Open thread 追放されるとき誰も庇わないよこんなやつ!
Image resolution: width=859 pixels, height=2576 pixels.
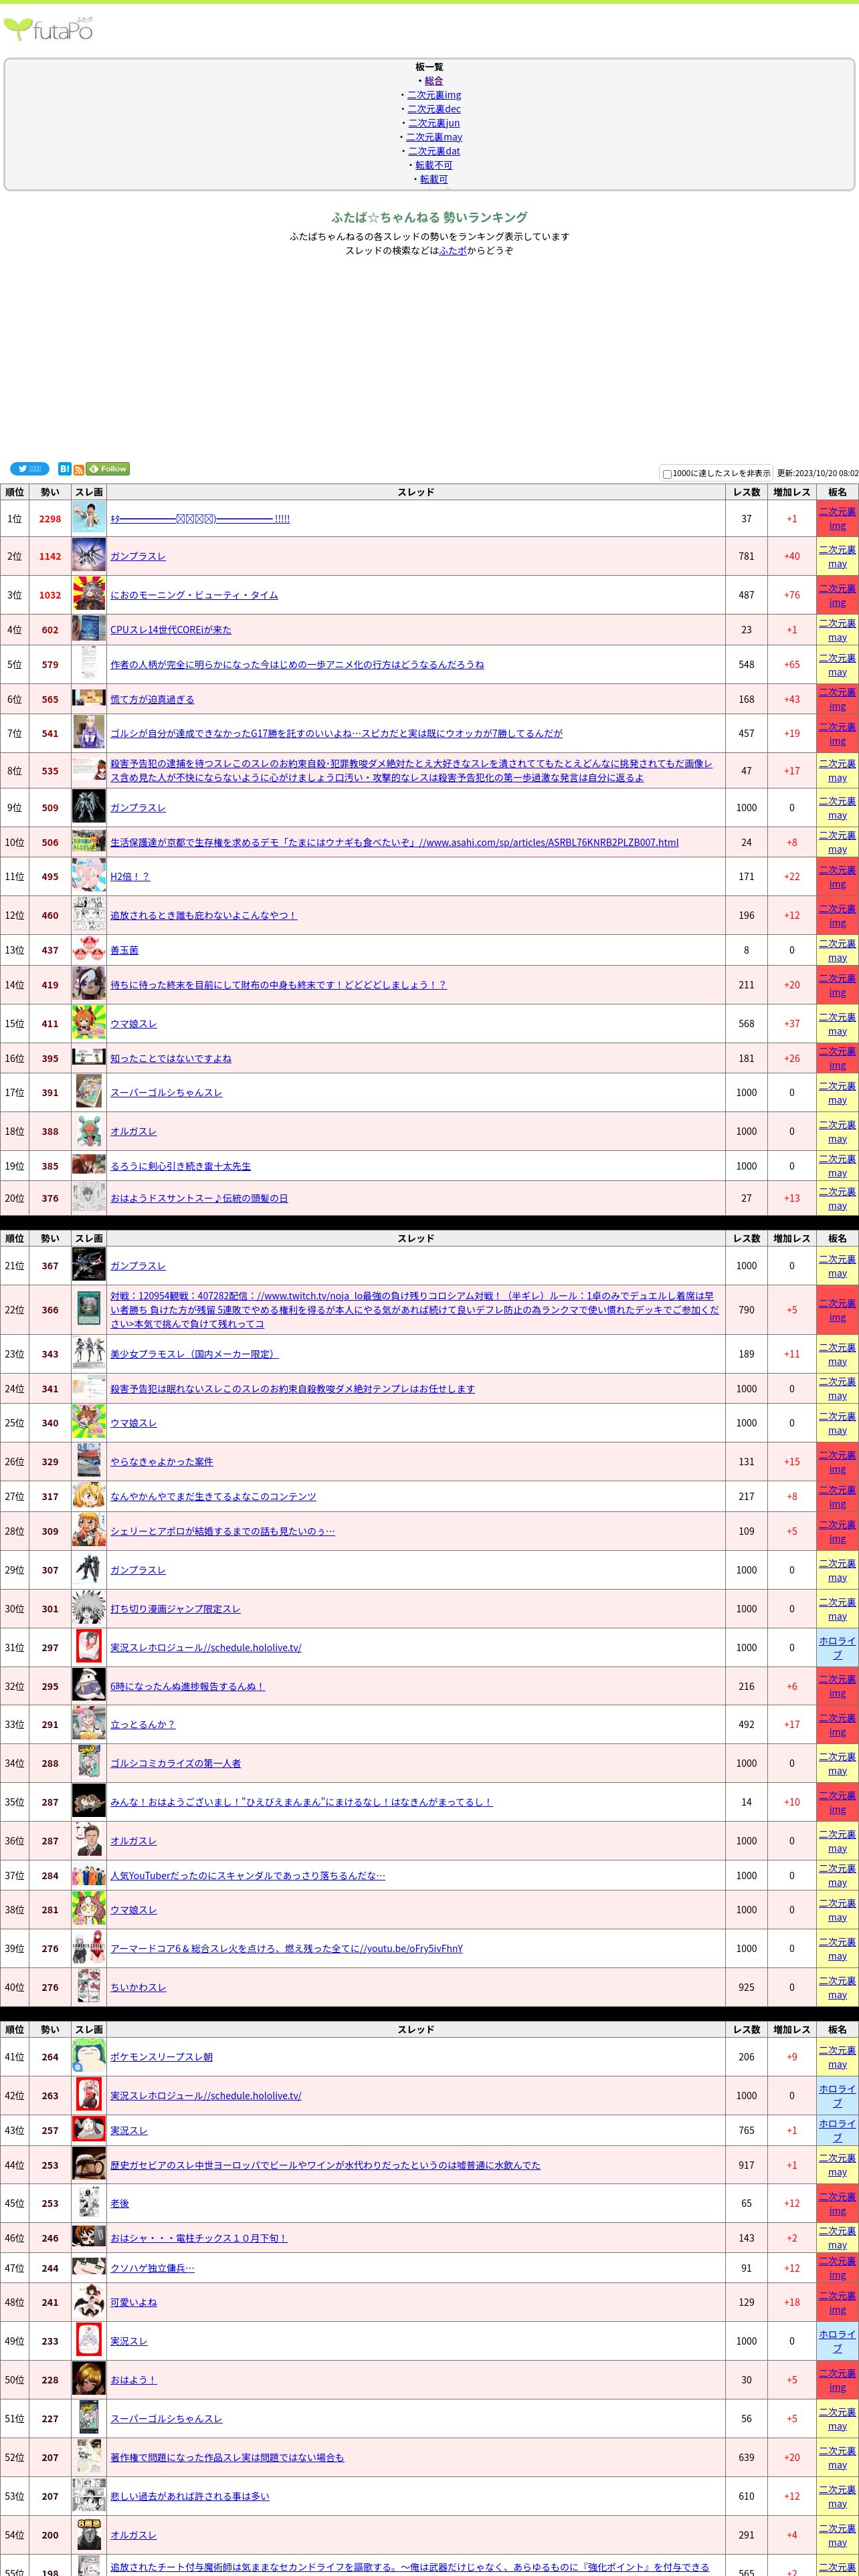pyautogui.click(x=203, y=915)
